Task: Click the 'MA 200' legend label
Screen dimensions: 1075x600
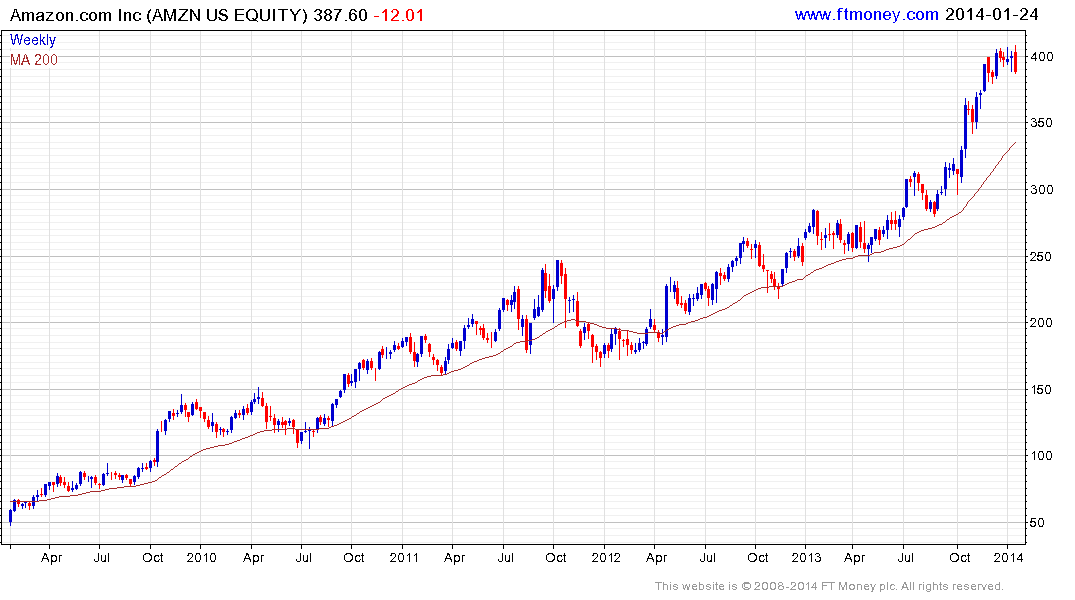Action: (x=34, y=60)
